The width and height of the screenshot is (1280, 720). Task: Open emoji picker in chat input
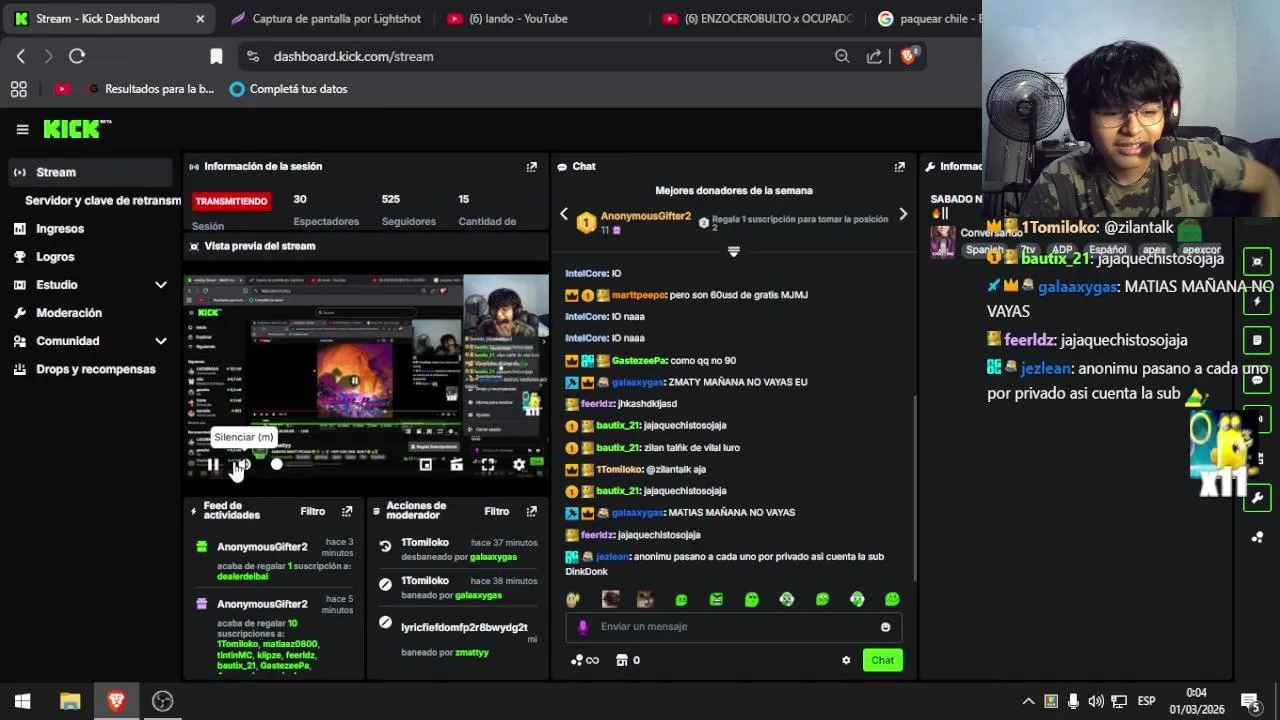885,627
